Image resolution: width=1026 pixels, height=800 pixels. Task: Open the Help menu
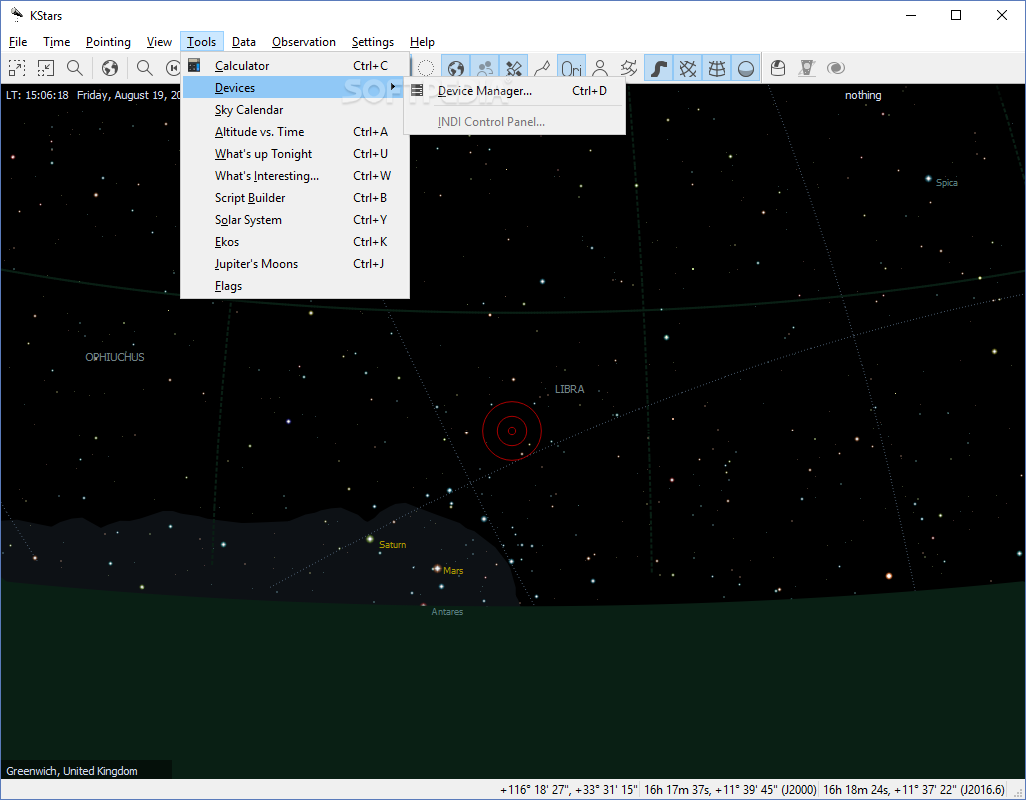[x=422, y=42]
